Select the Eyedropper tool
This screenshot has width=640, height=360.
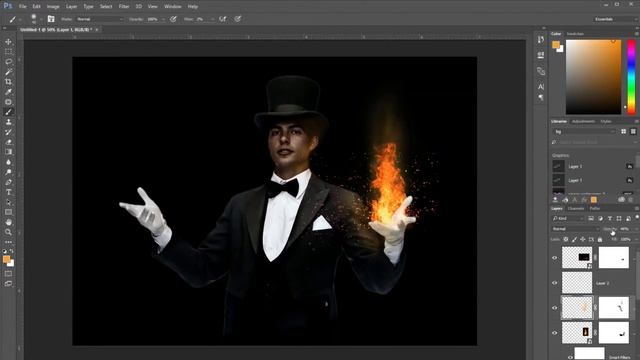[x=8, y=92]
